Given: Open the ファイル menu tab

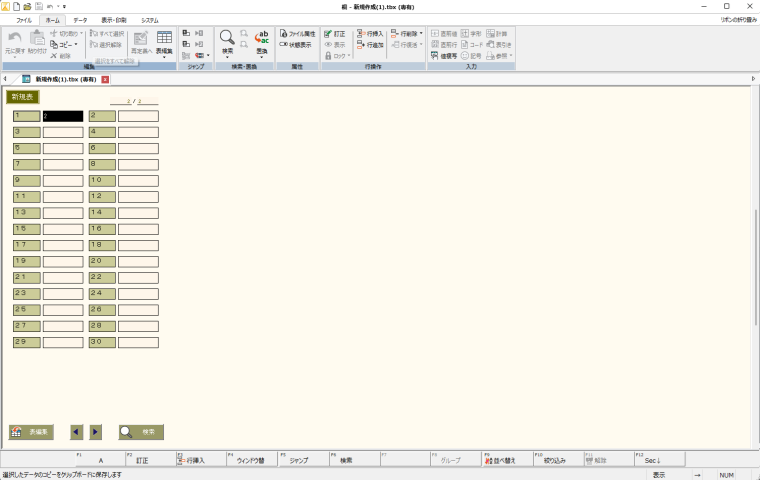Looking at the screenshot, I should 23,20.
